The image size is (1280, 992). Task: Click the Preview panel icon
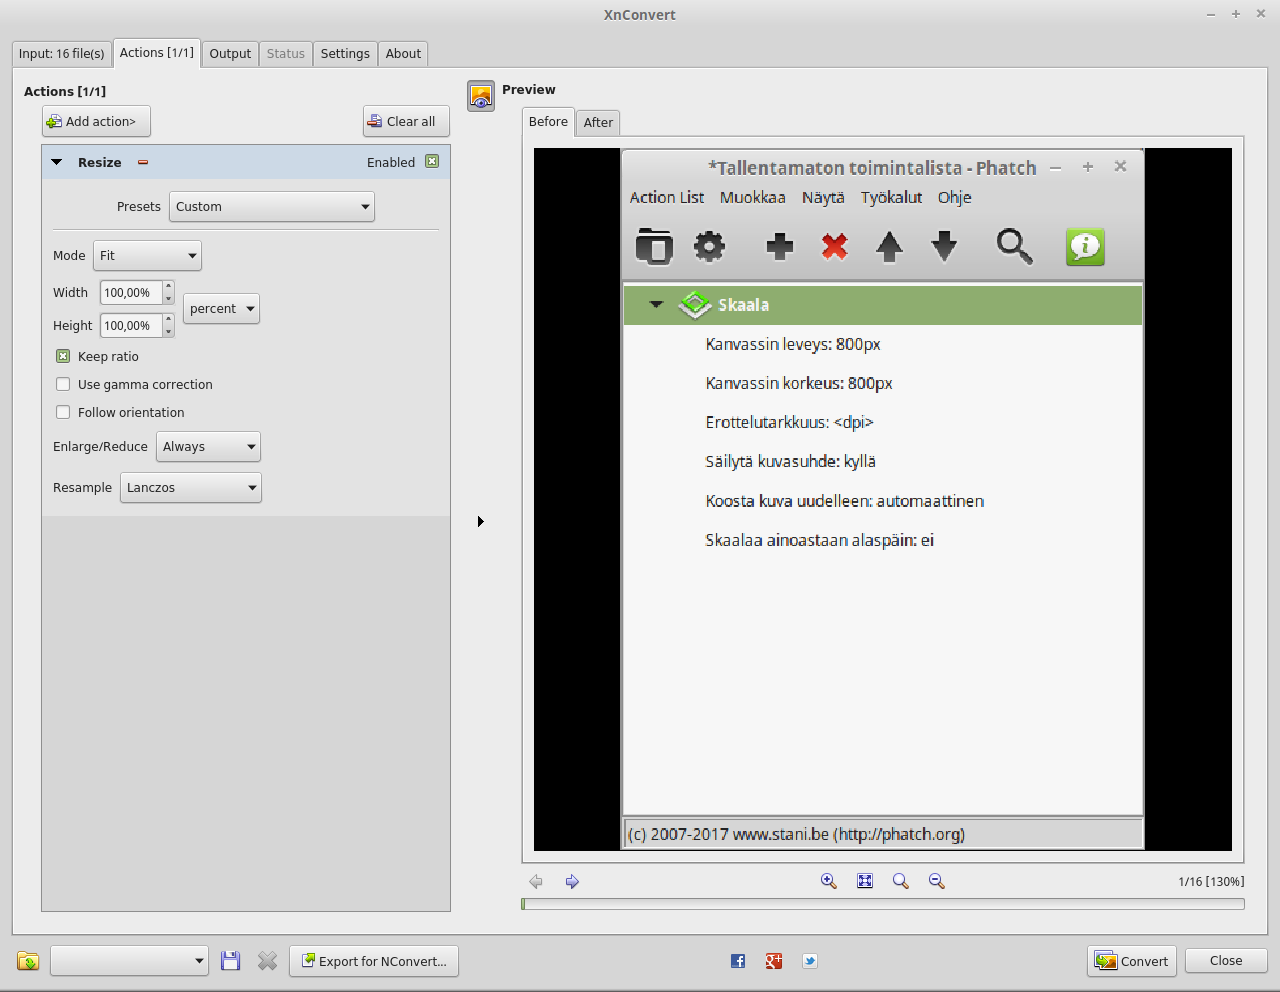pyautogui.click(x=481, y=96)
